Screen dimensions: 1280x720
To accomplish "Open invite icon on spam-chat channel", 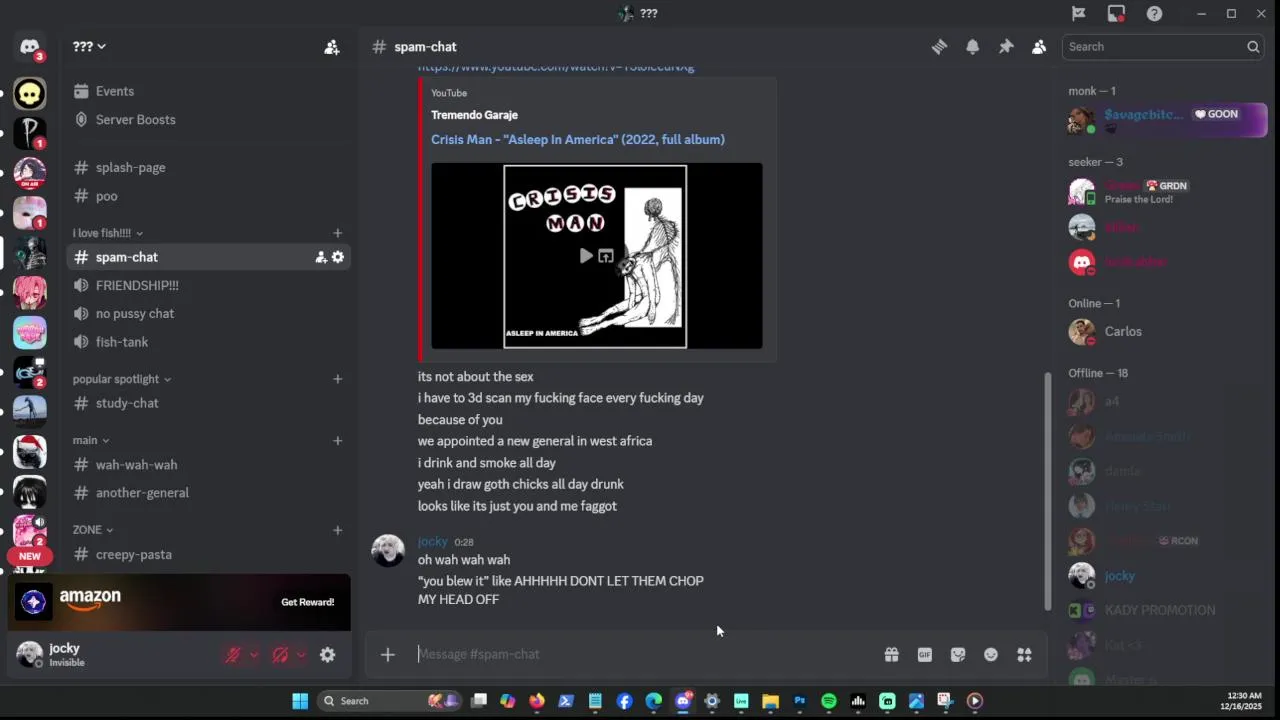I will pos(321,257).
